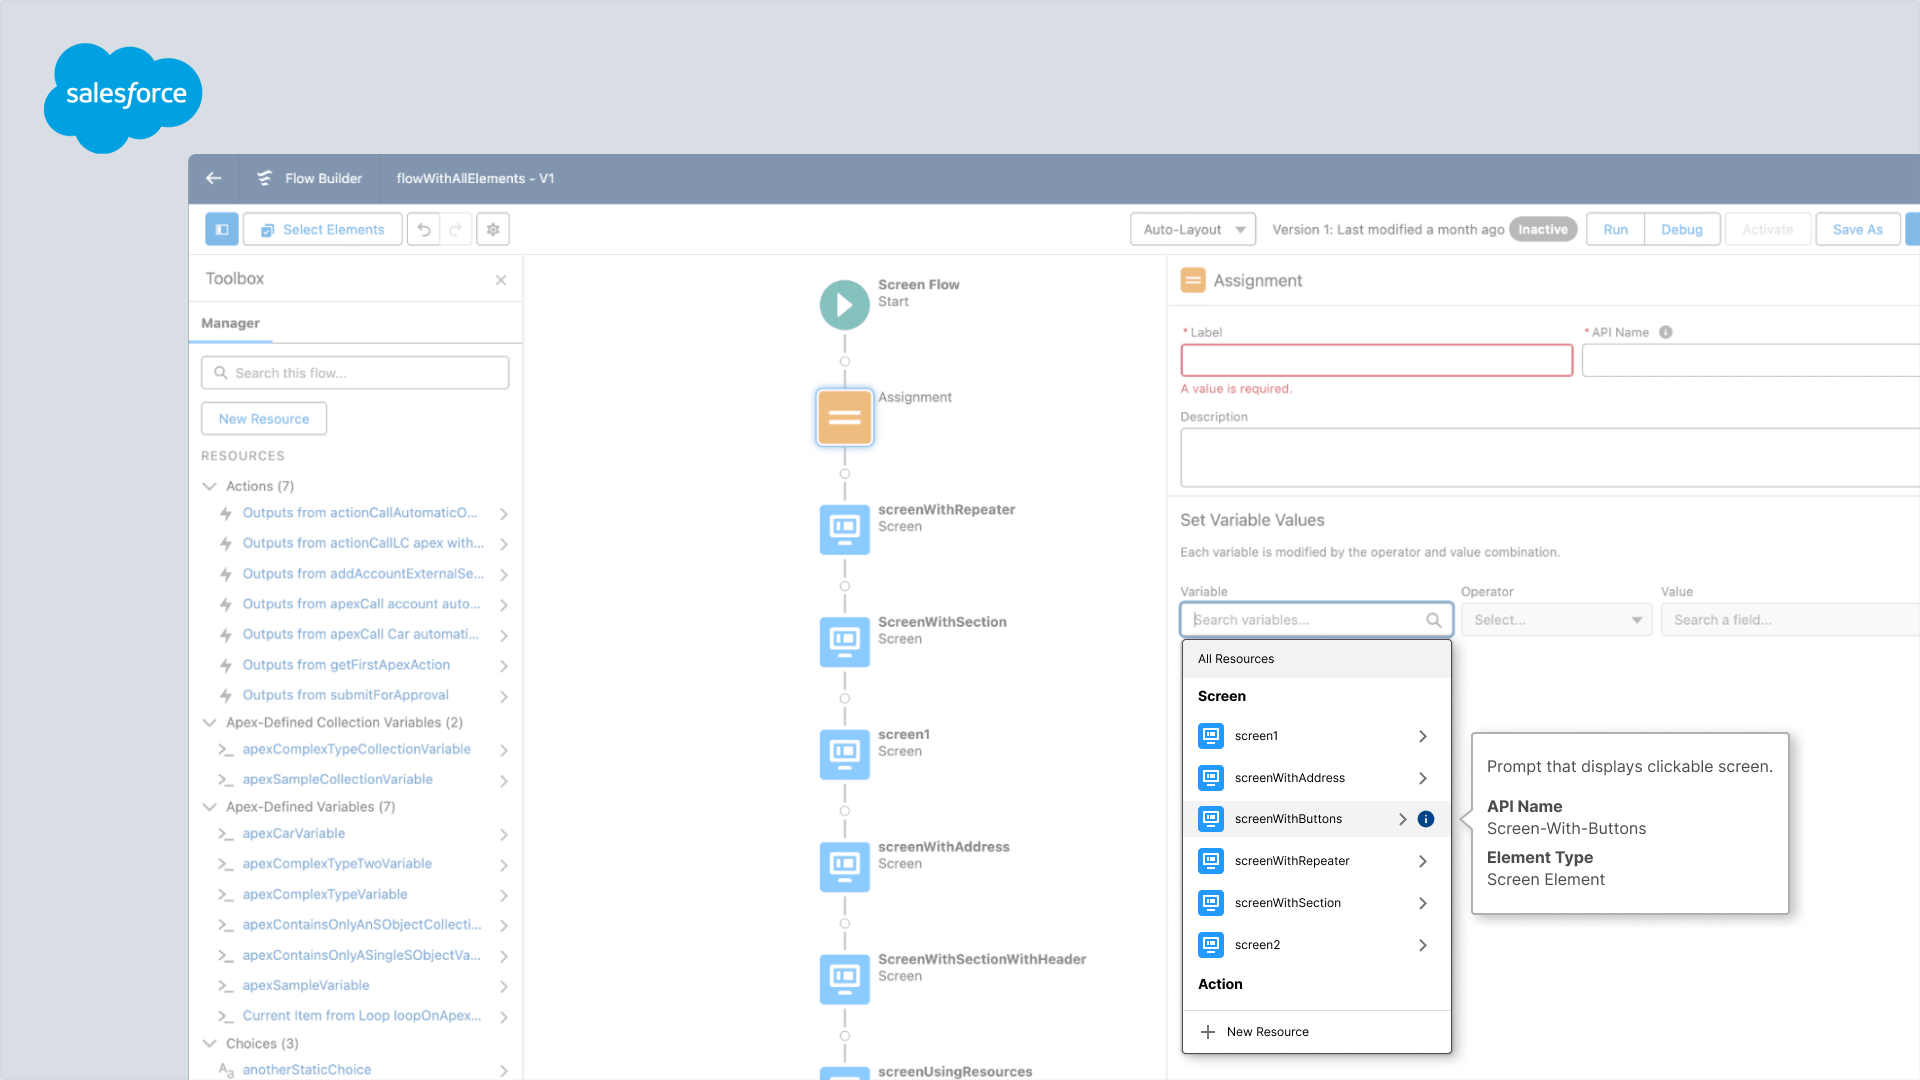Select the Manager tab

230,323
